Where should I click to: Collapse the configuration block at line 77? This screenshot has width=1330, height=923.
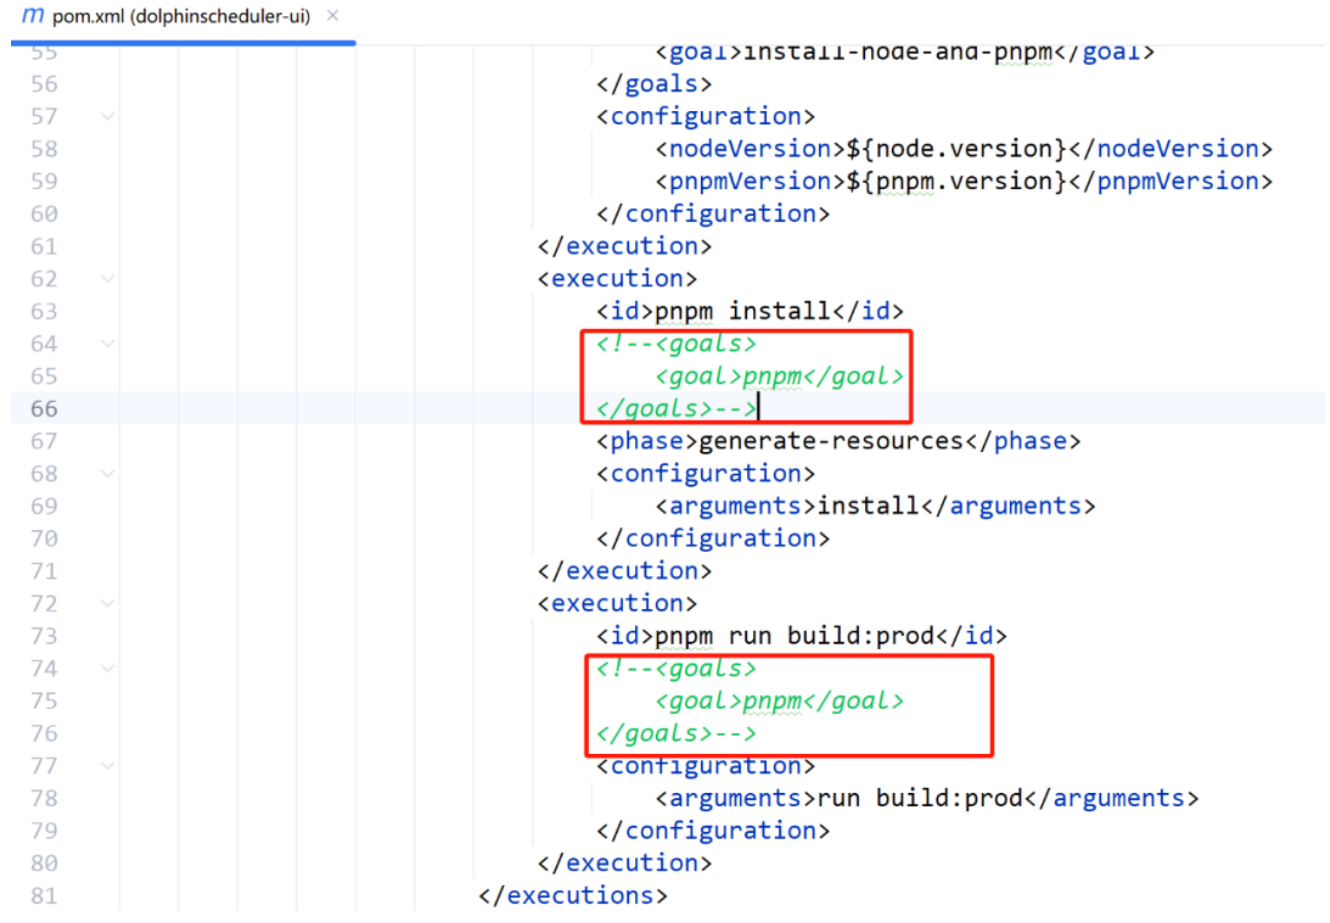[107, 766]
